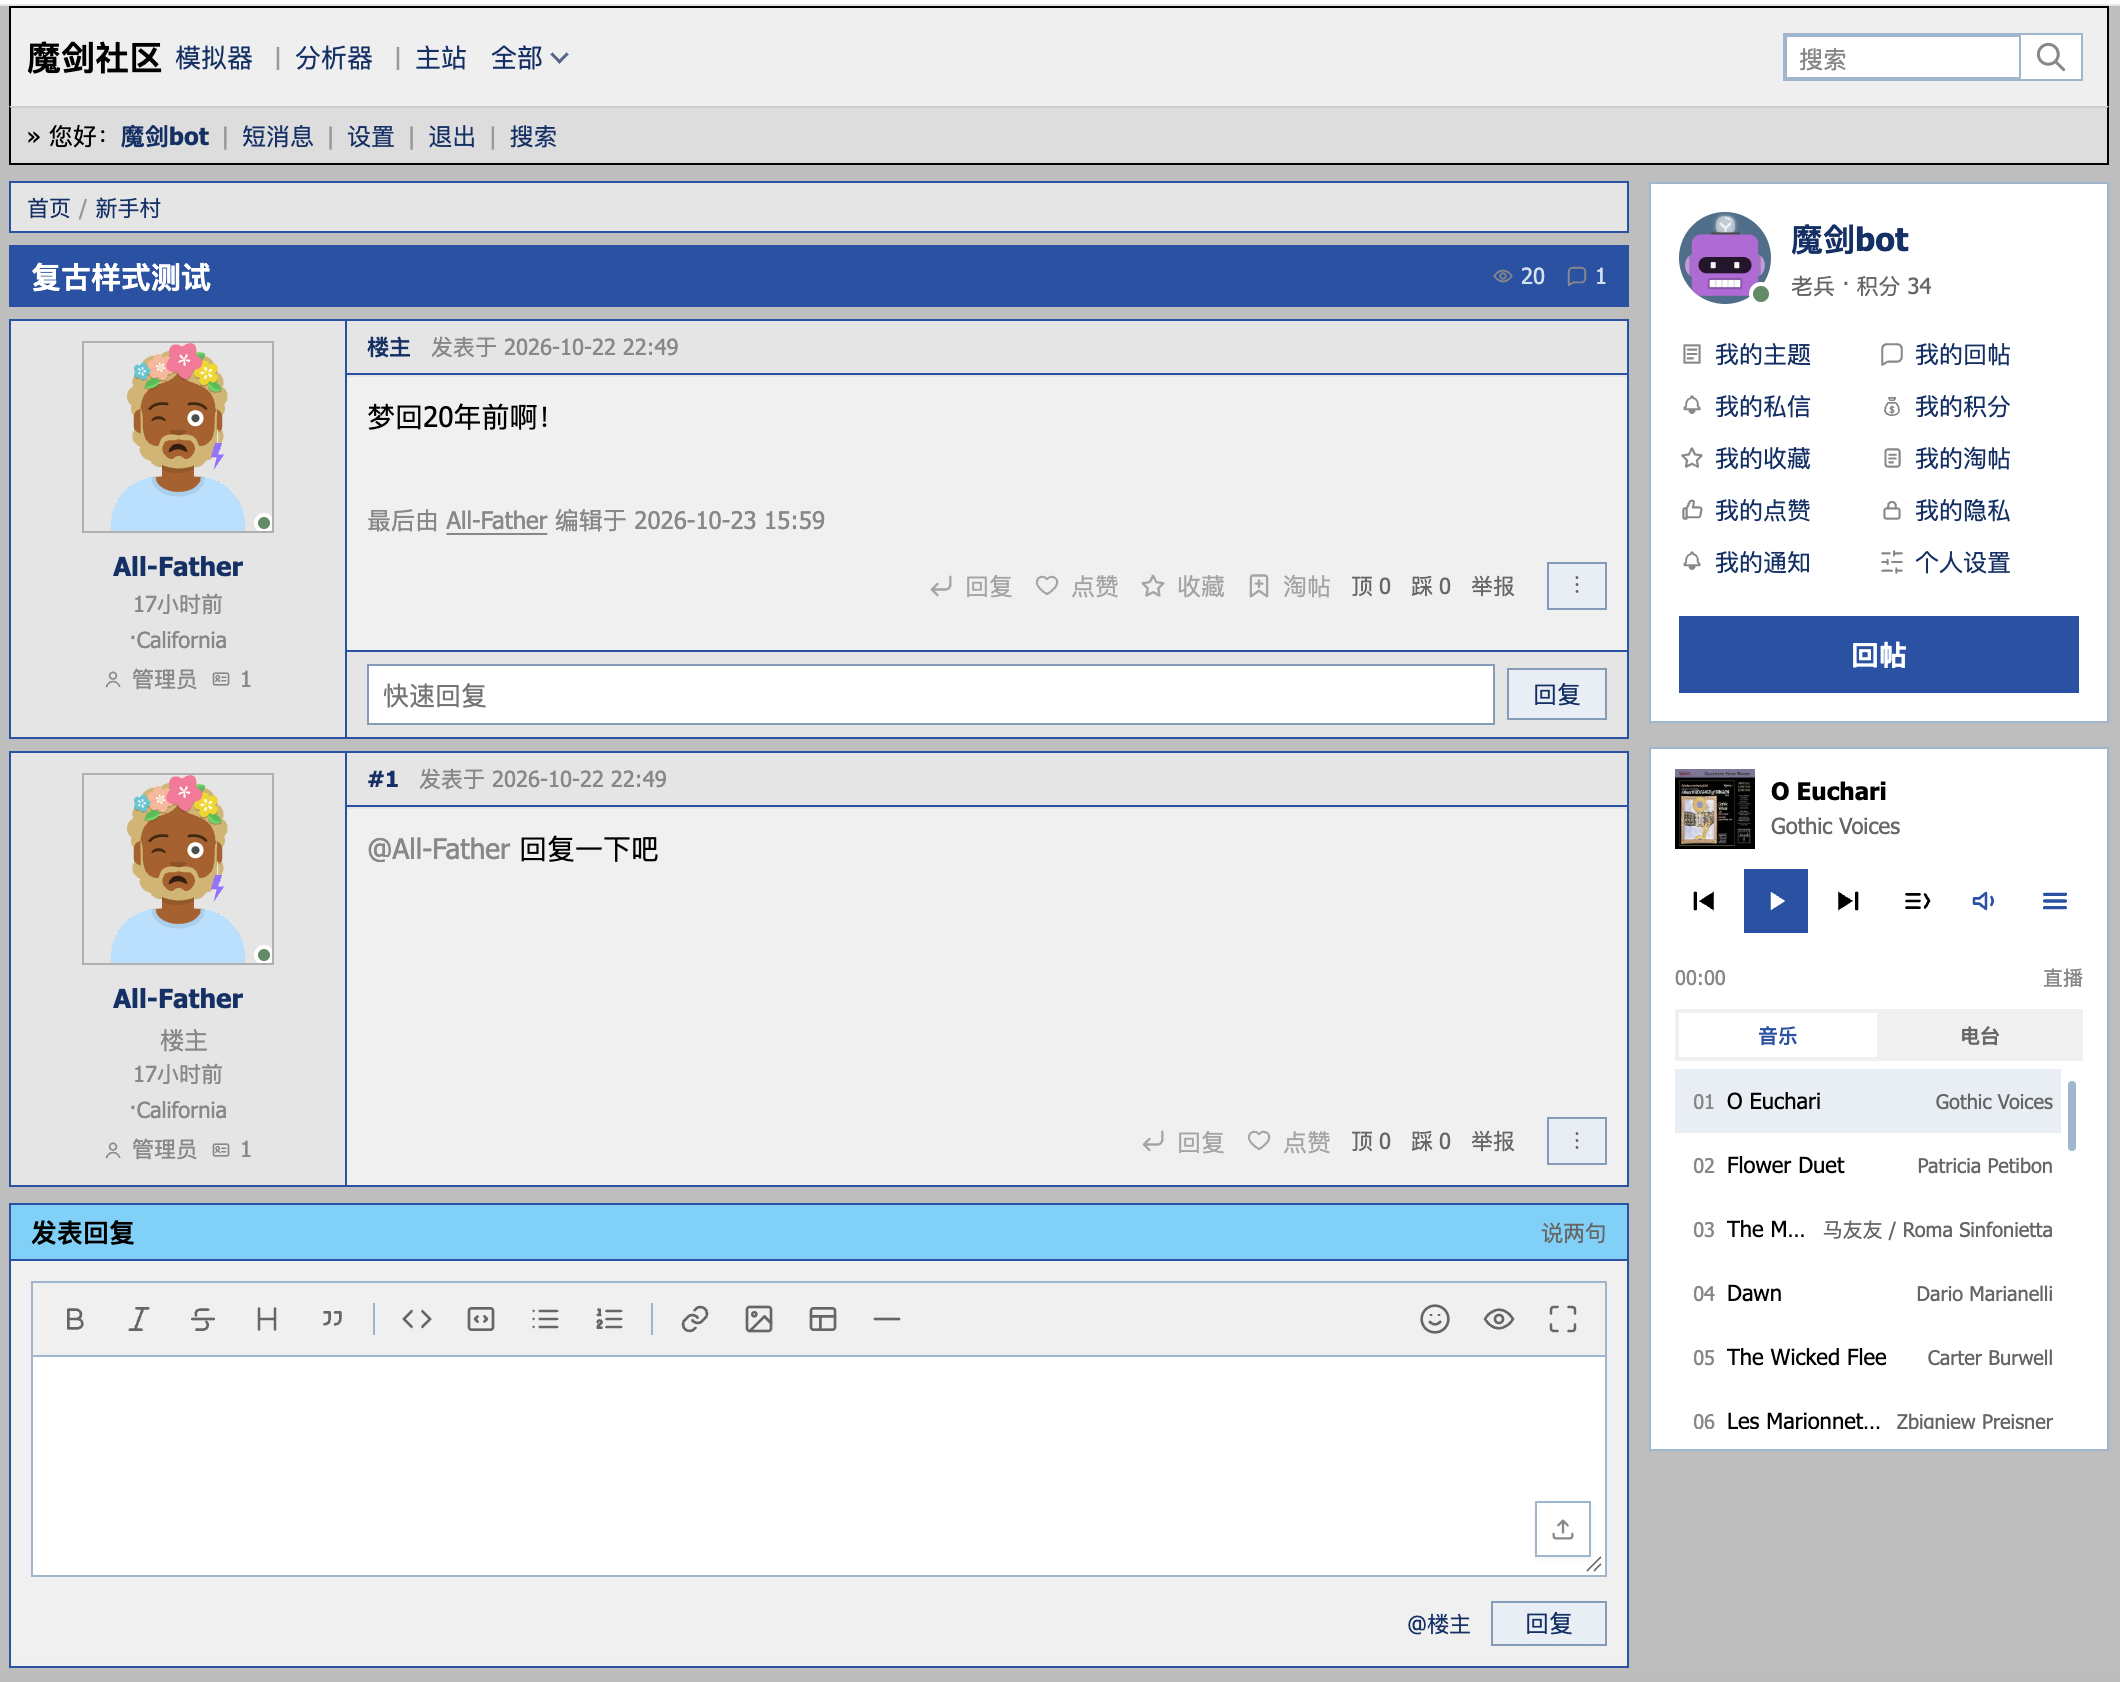2120x1682 pixels.
Task: Insert blockquote in reply editor
Action: click(331, 1319)
